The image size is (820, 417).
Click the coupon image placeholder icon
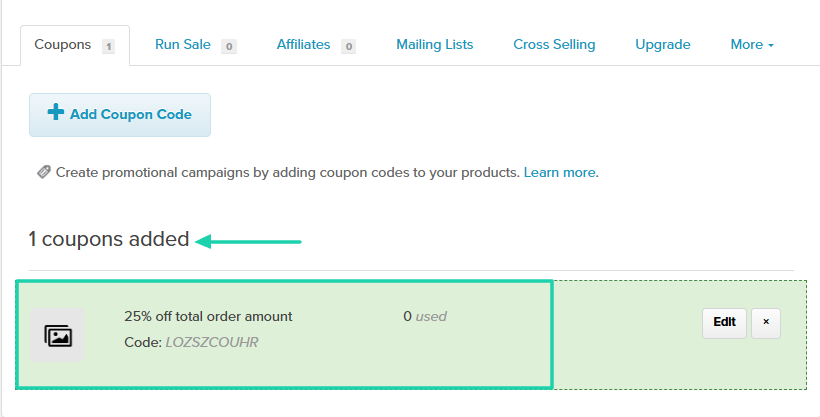click(x=58, y=335)
